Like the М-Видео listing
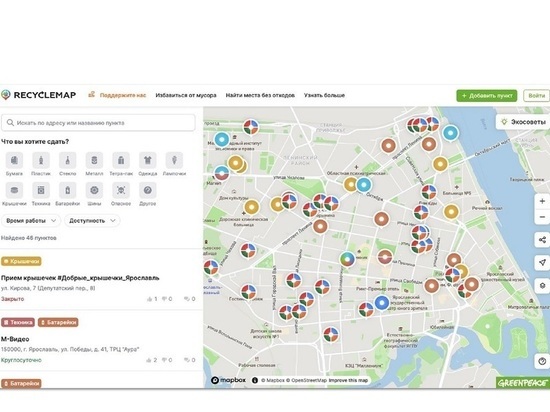Image resolution: width=550 pixels, height=412 pixels. click(x=152, y=360)
